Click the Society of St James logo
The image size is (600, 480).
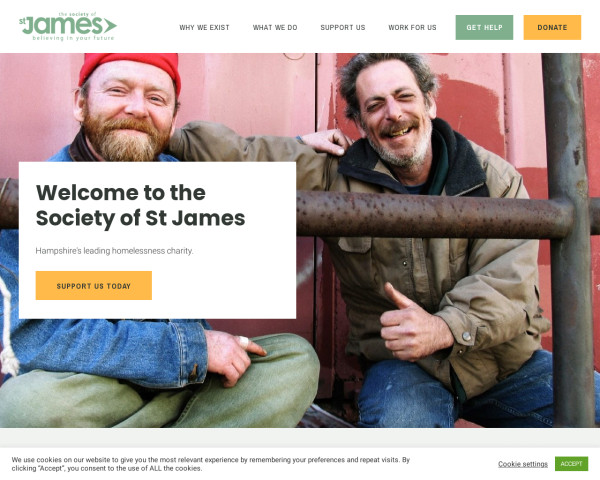68,26
